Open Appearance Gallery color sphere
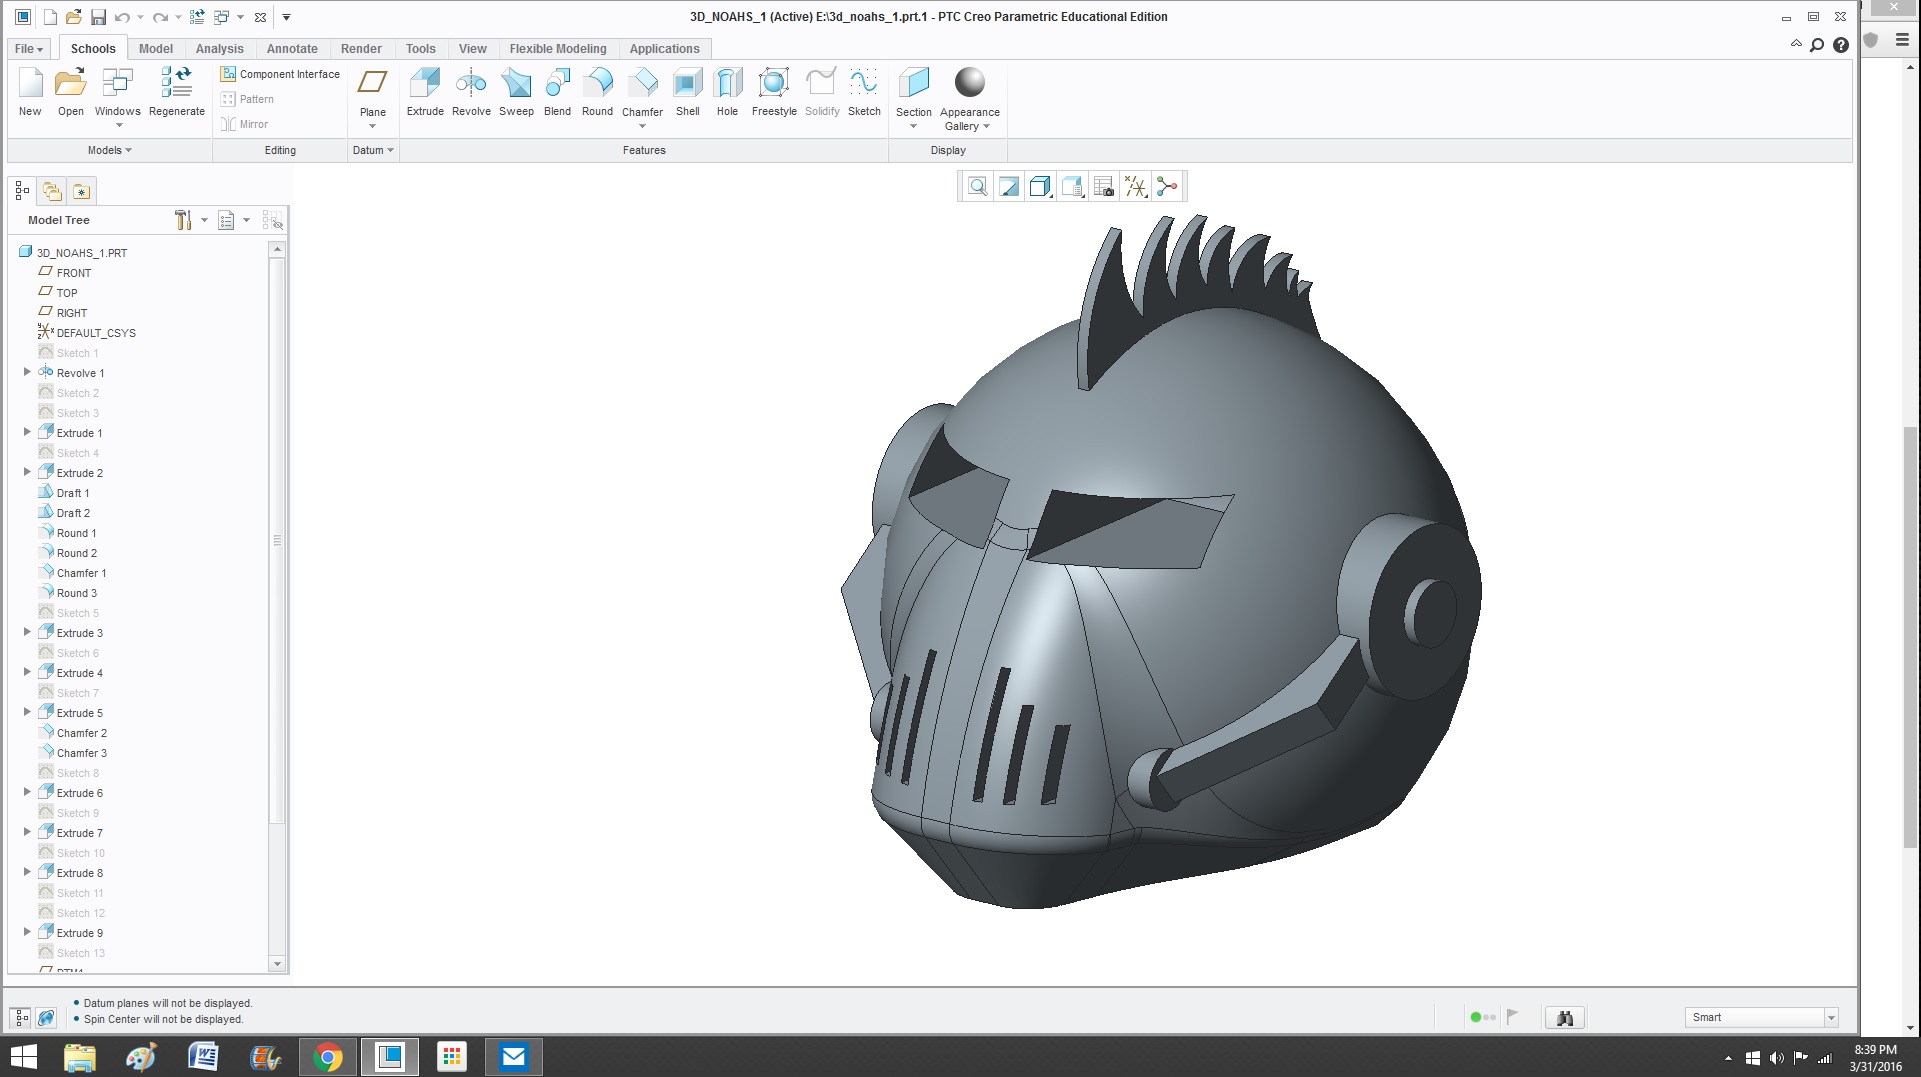The image size is (1921, 1077). coord(969,83)
